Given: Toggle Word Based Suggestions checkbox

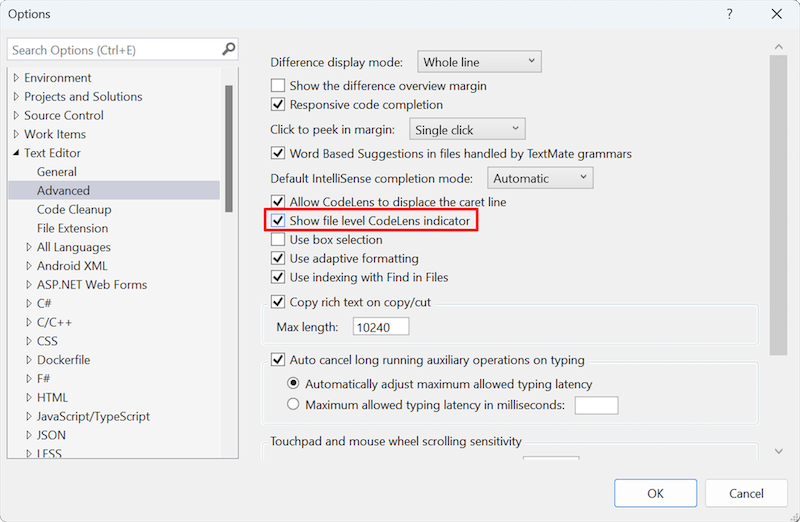Looking at the screenshot, I should [x=278, y=153].
